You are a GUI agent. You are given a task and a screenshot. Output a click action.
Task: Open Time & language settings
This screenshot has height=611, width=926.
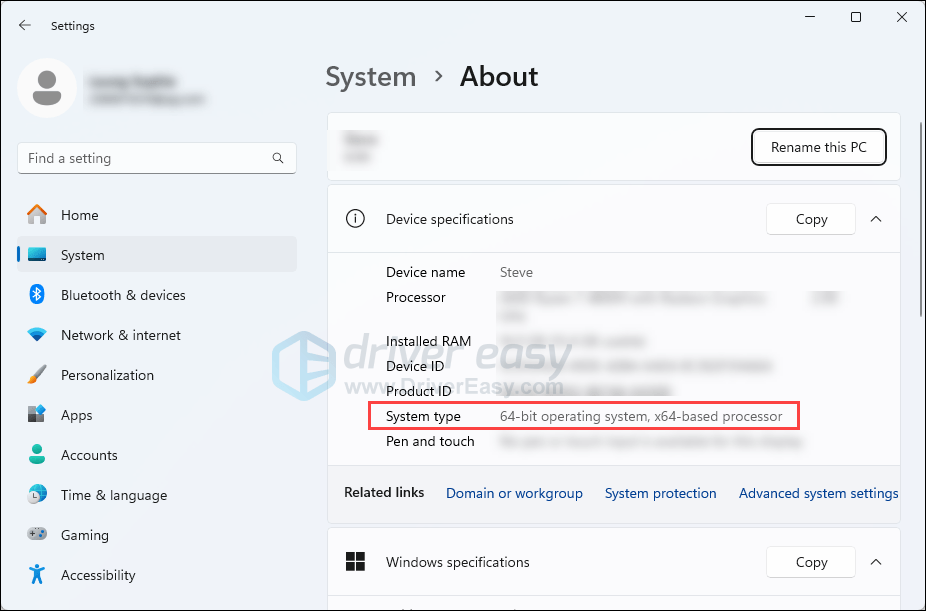113,495
